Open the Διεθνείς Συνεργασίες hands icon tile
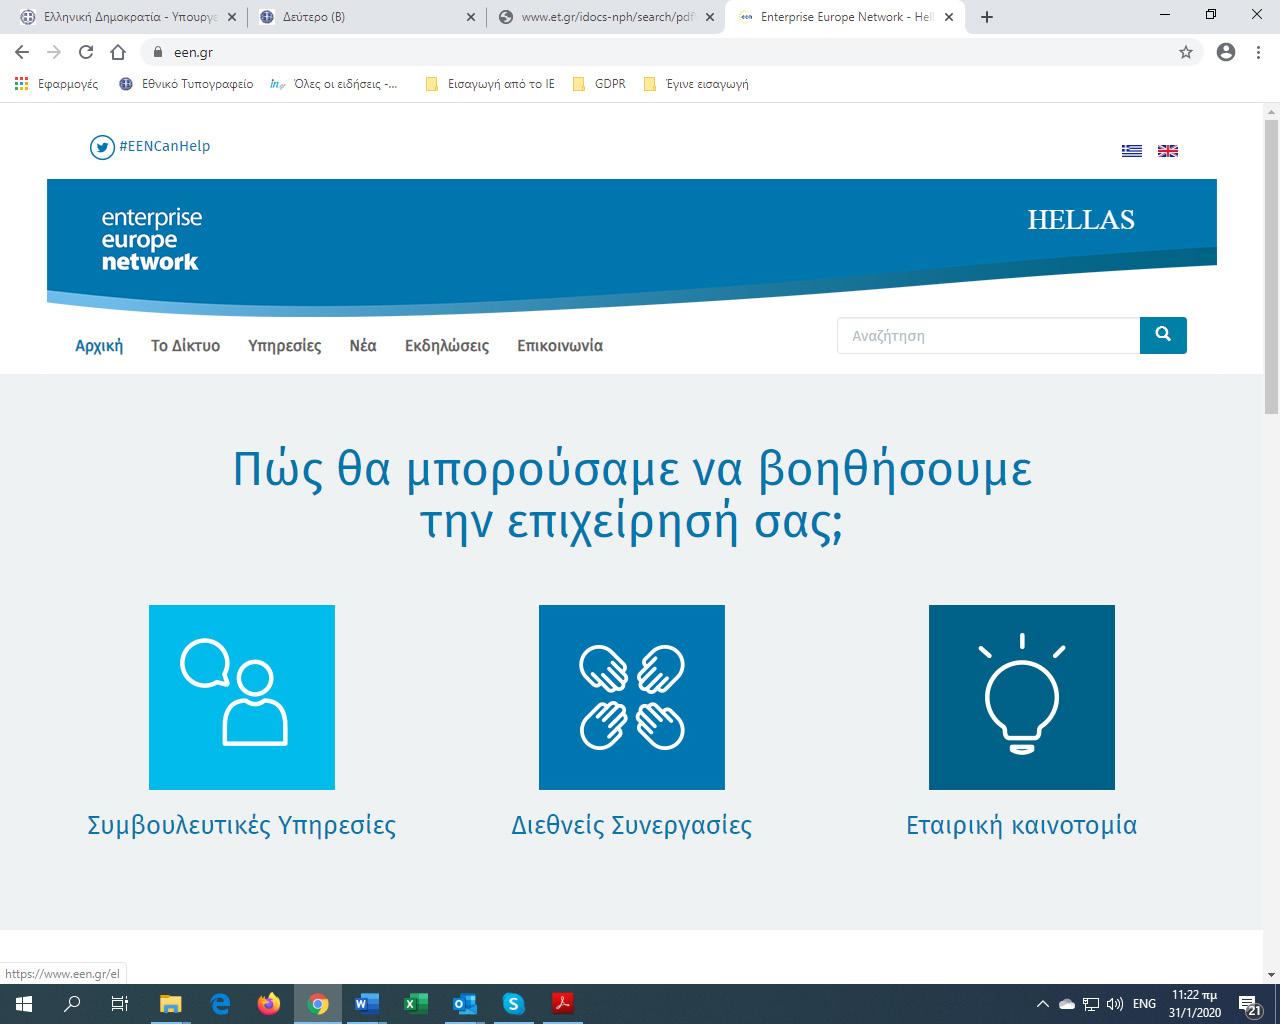Screen dimensions: 1280x1024 tap(632, 697)
